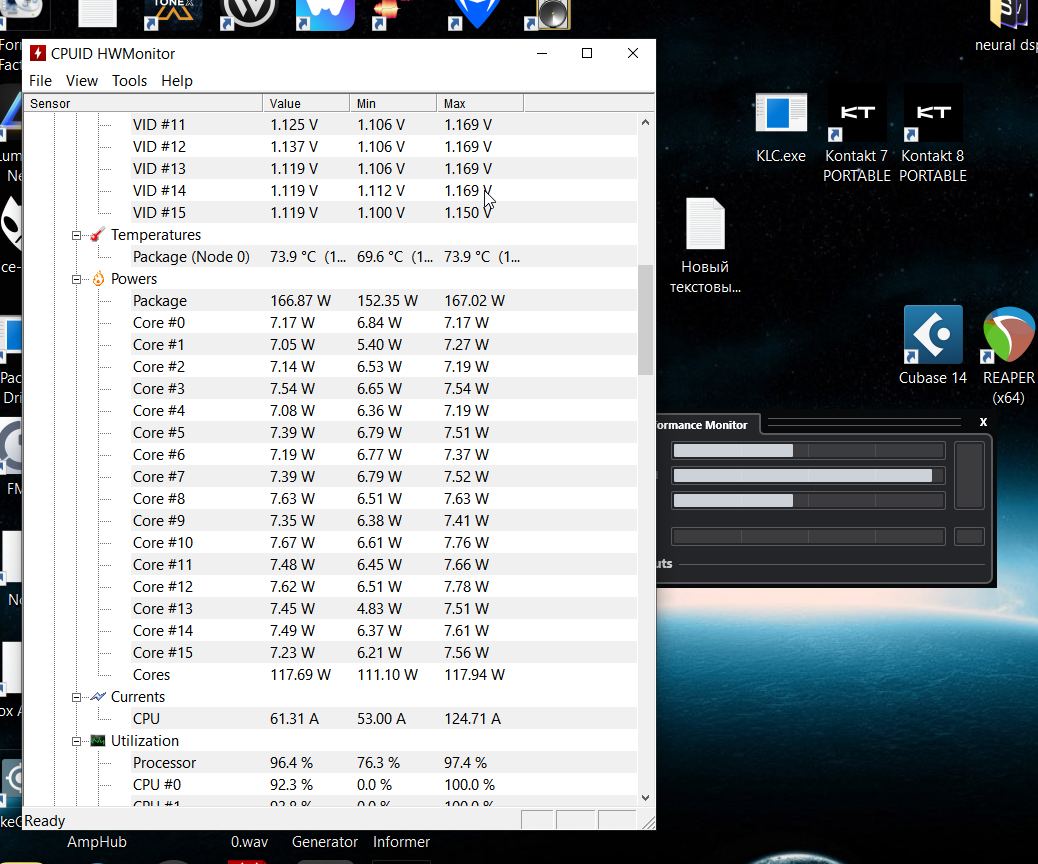Click the Utilization group label
The width and height of the screenshot is (1038, 864).
pyautogui.click(x=145, y=740)
